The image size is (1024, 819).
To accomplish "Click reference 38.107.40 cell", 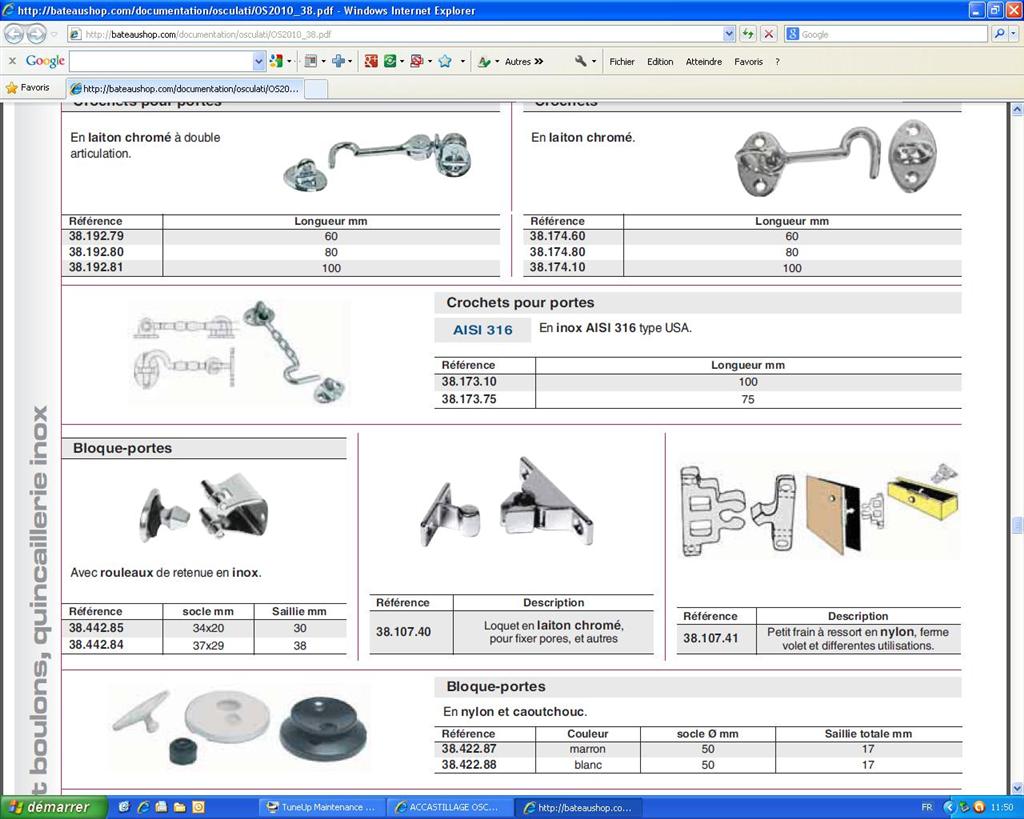I will pyautogui.click(x=404, y=632).
